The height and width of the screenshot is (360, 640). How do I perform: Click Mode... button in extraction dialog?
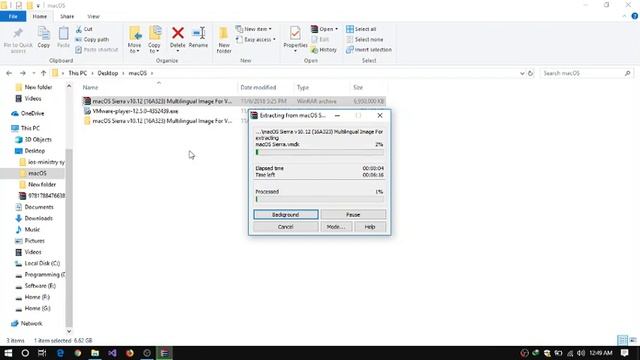(336, 227)
